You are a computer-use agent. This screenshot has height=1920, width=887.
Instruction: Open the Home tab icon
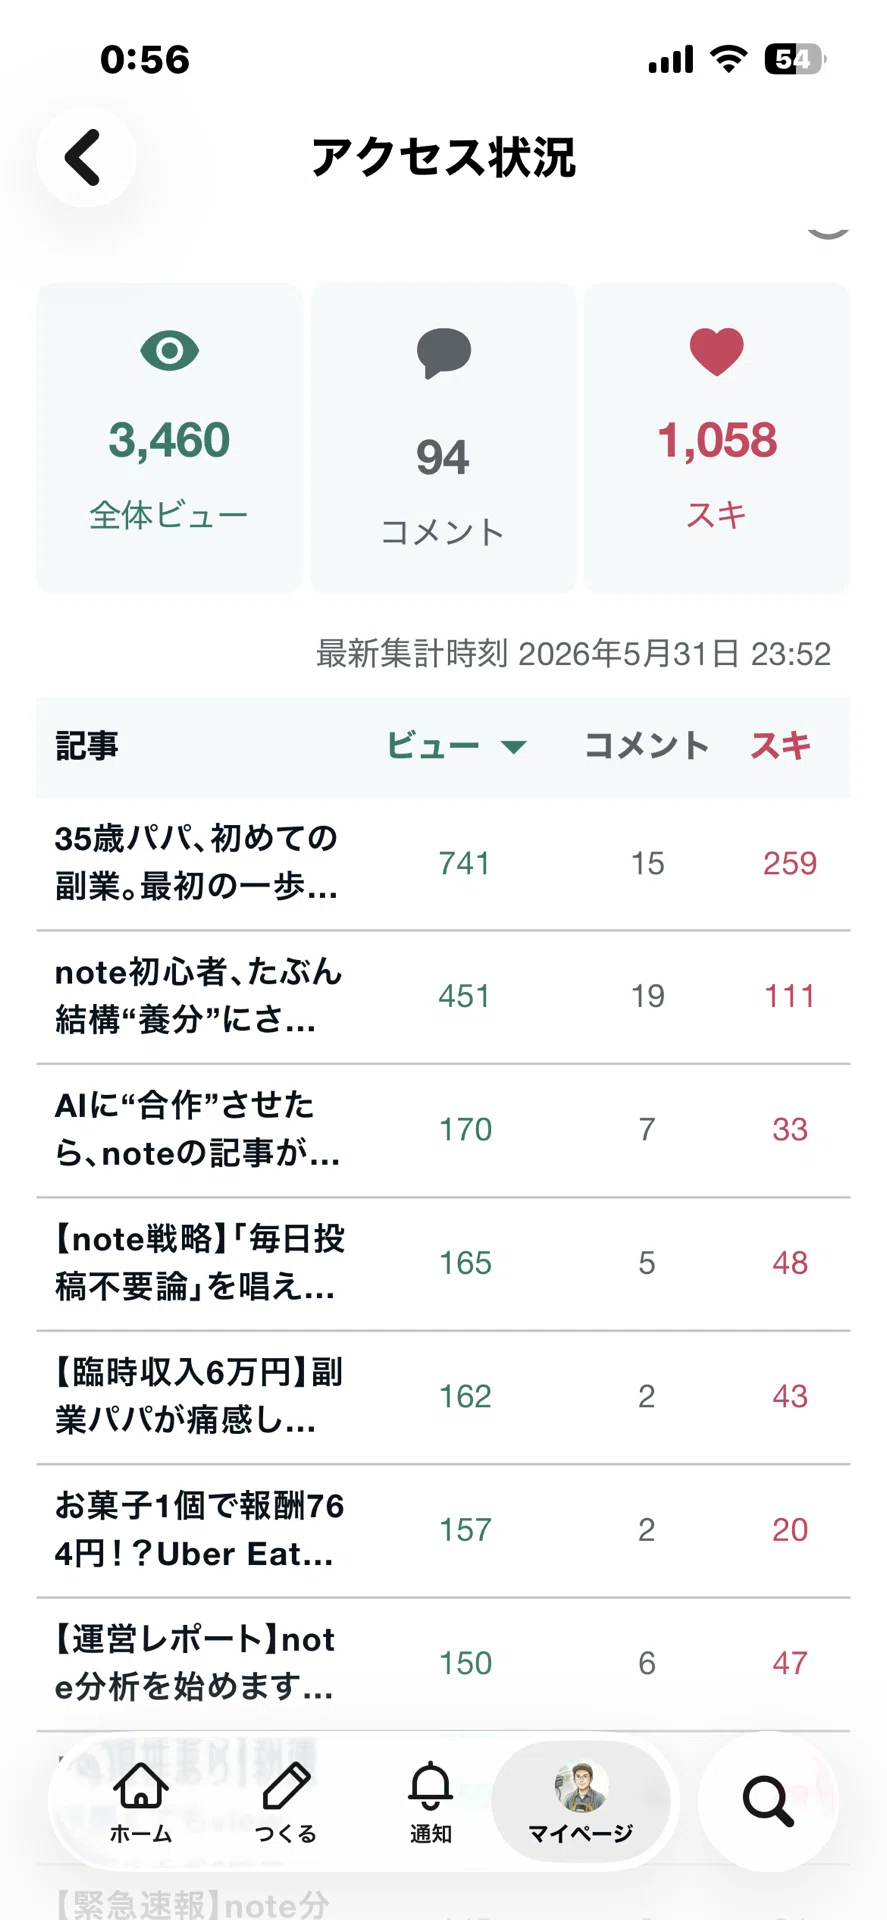point(141,1801)
